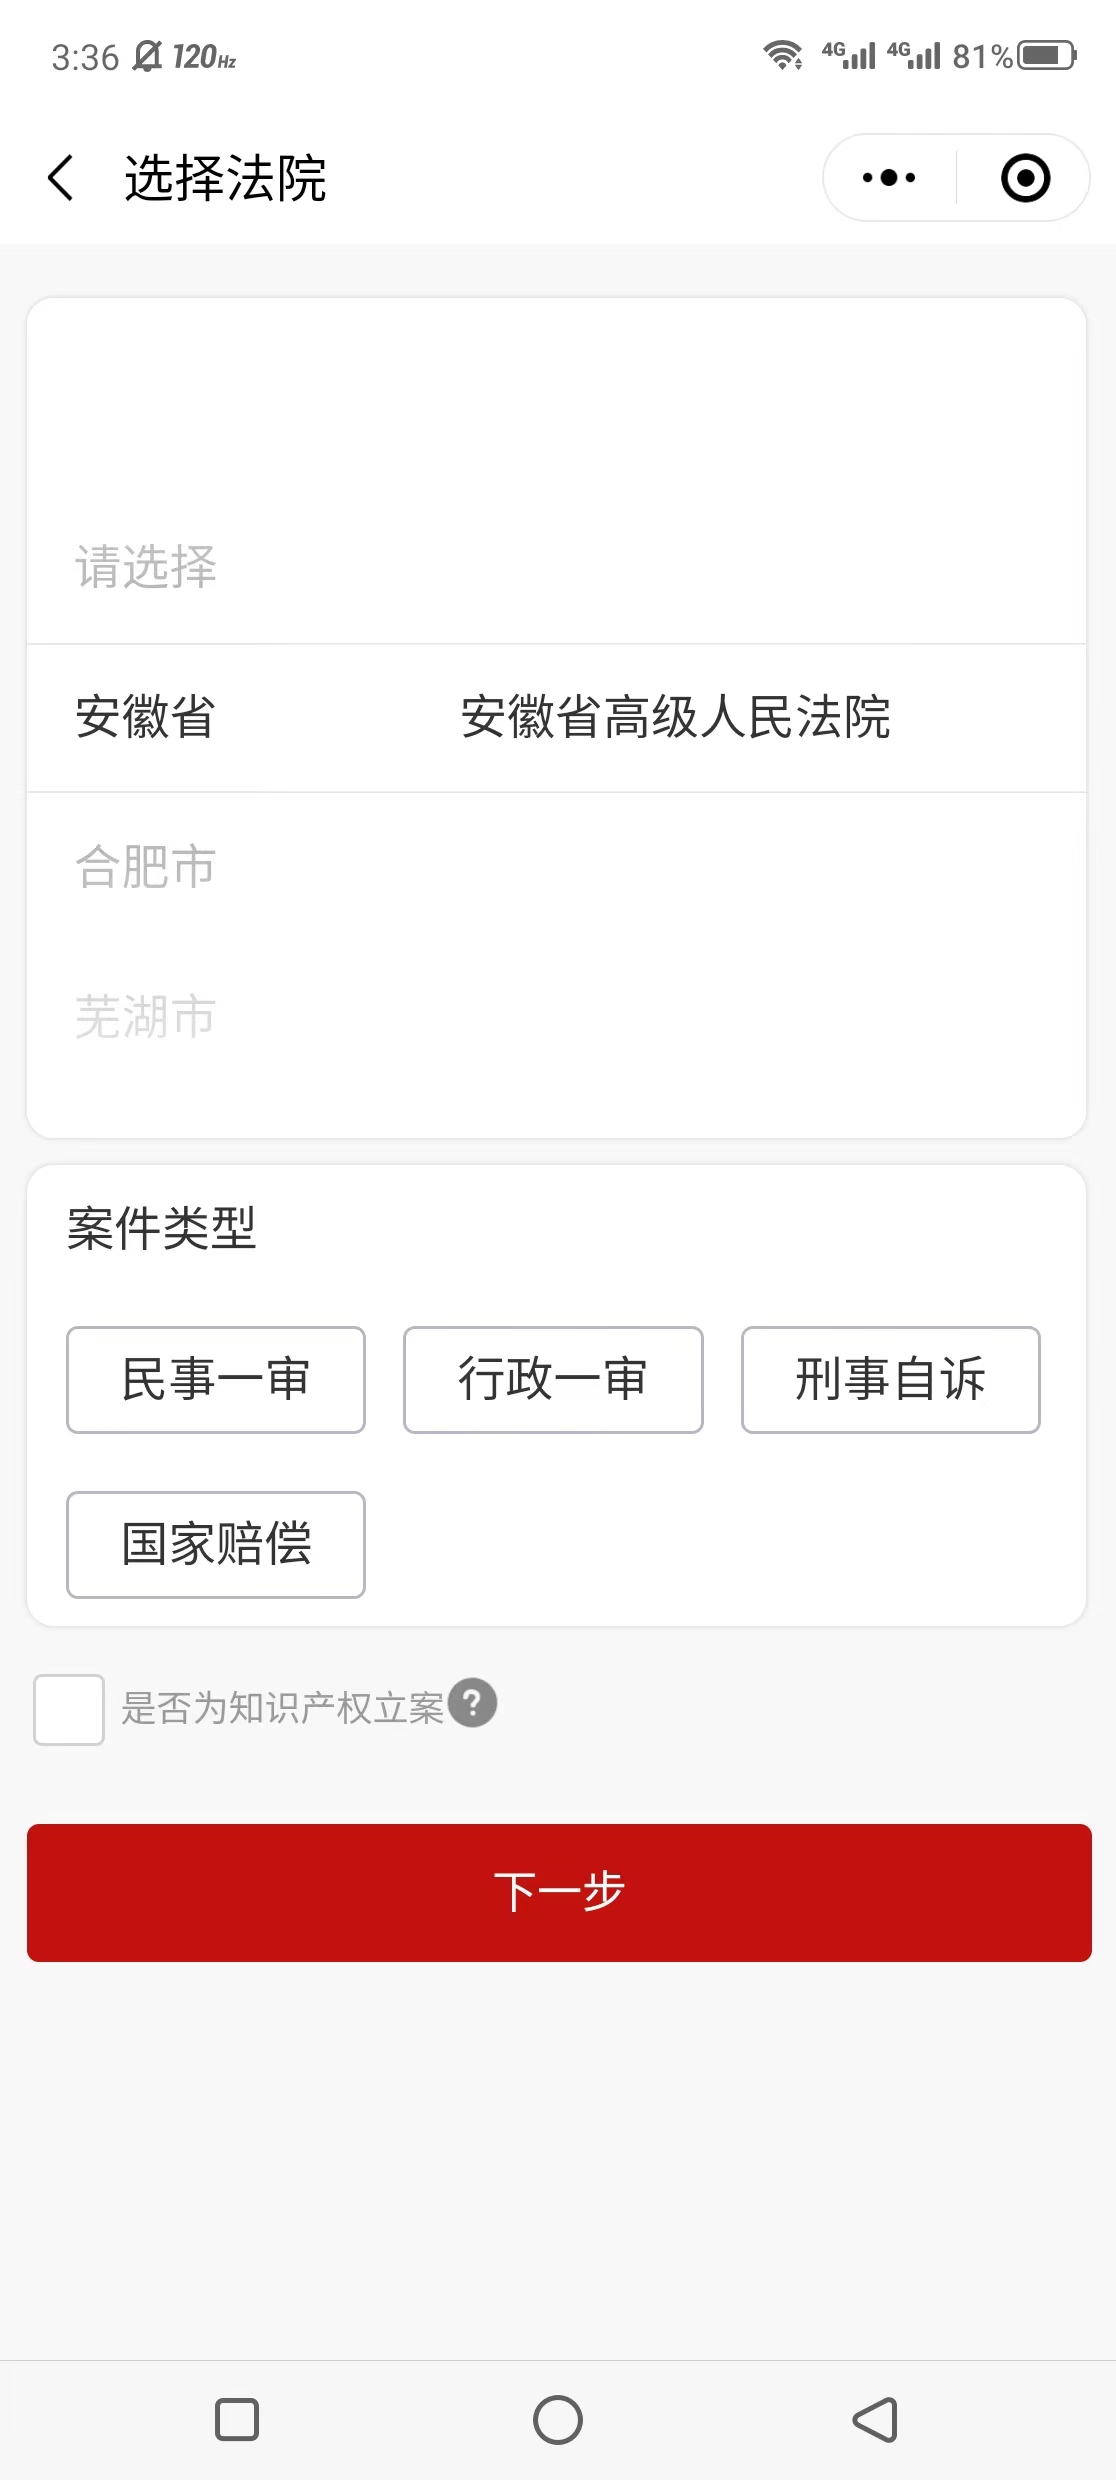Choose 国家赔偿 case type
The image size is (1116, 2480).
(216, 1545)
